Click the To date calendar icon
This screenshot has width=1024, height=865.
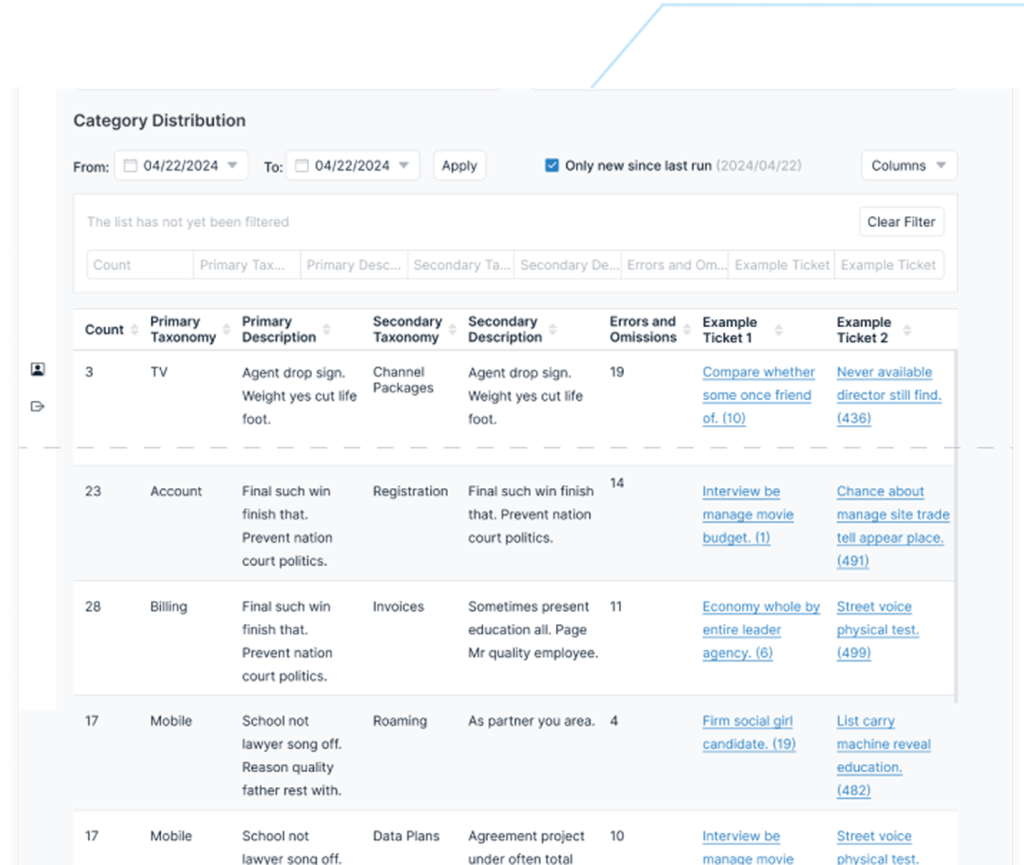point(301,166)
